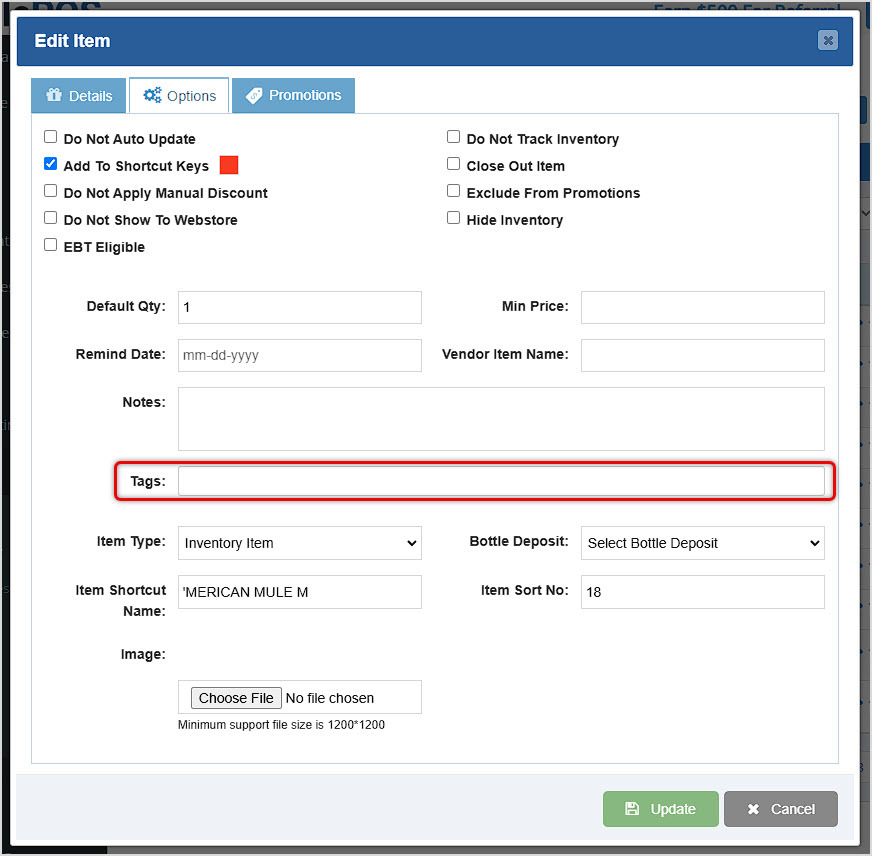
Task: Check the Hide Inventory box
Action: coord(454,219)
